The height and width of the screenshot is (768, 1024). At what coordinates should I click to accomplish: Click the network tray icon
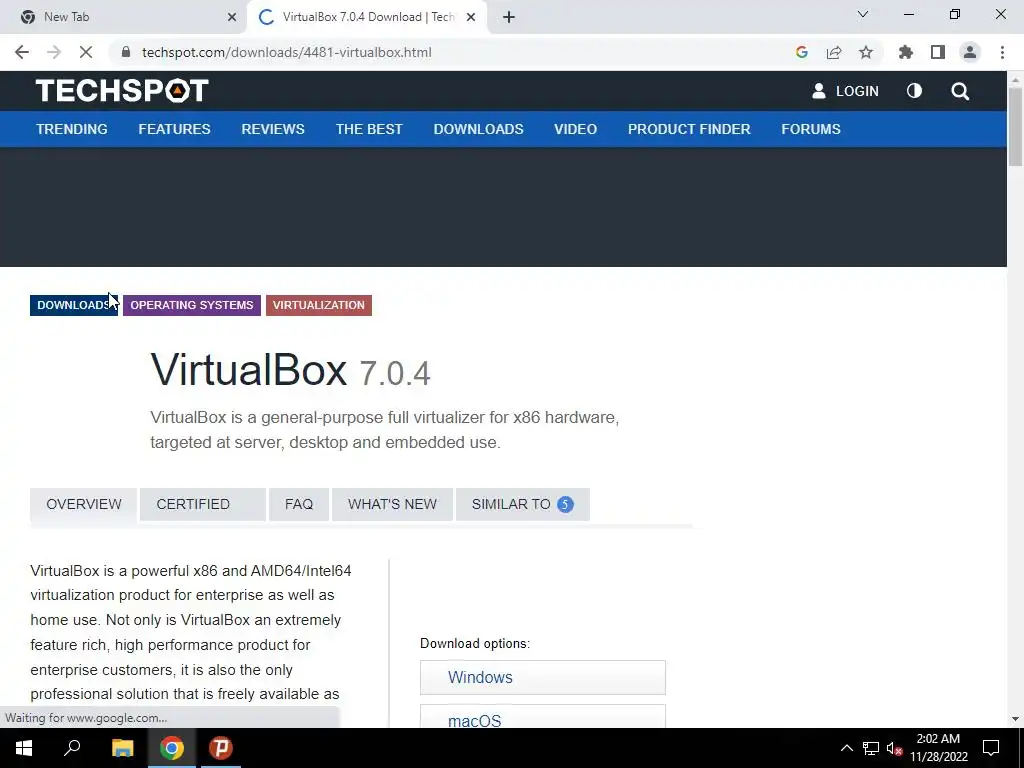pos(871,748)
